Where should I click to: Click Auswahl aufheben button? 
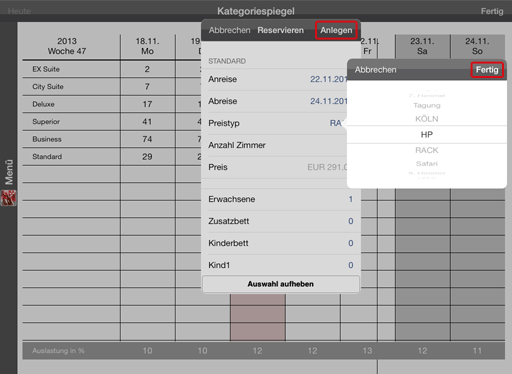pyautogui.click(x=281, y=284)
